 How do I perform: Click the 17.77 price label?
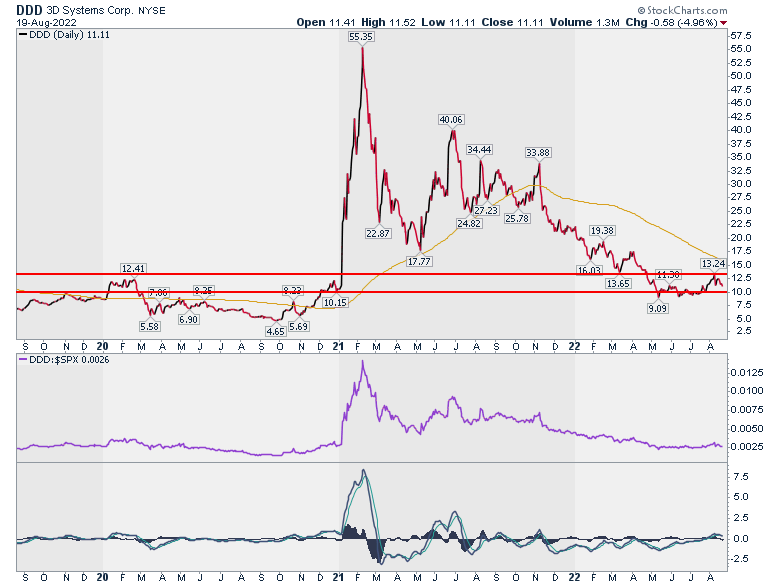tap(419, 261)
